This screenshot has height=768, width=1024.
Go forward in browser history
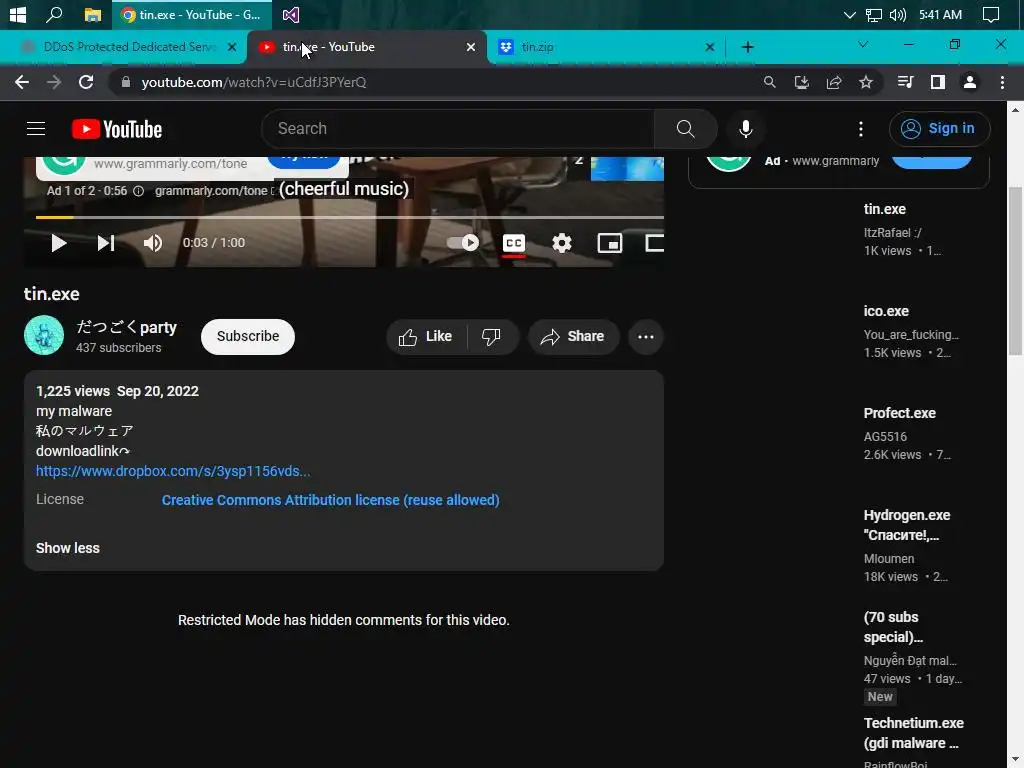coord(54,82)
